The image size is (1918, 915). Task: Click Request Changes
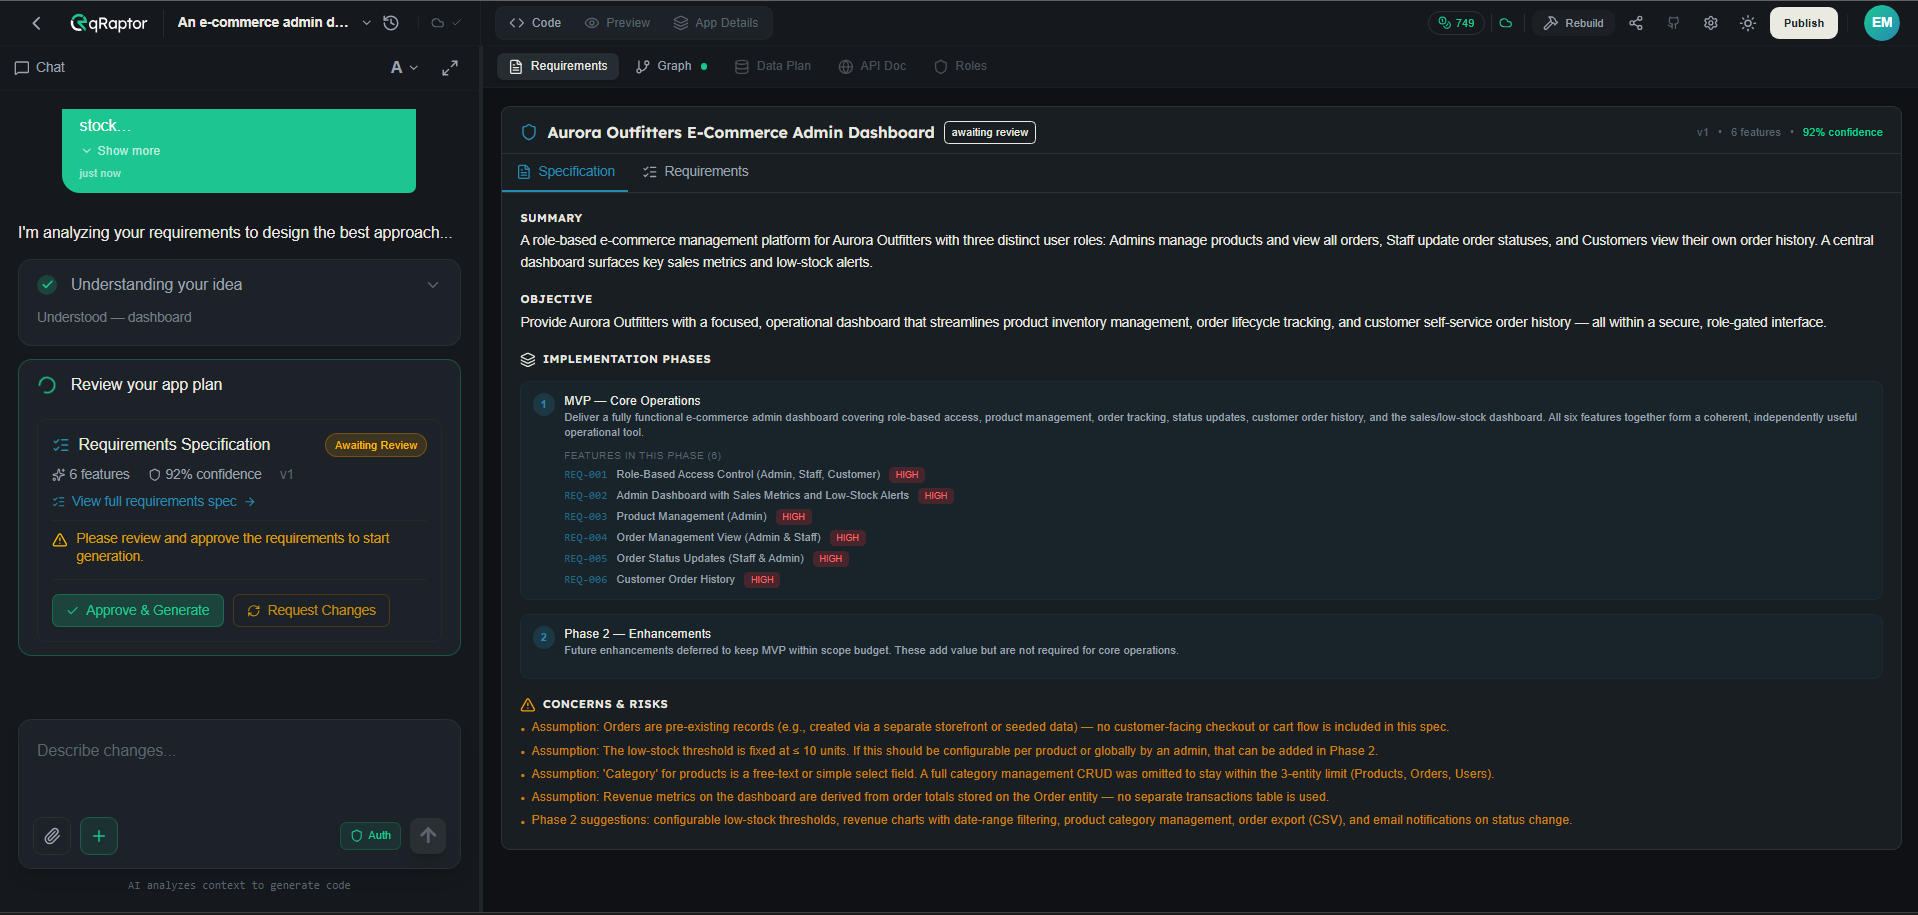pyautogui.click(x=311, y=610)
